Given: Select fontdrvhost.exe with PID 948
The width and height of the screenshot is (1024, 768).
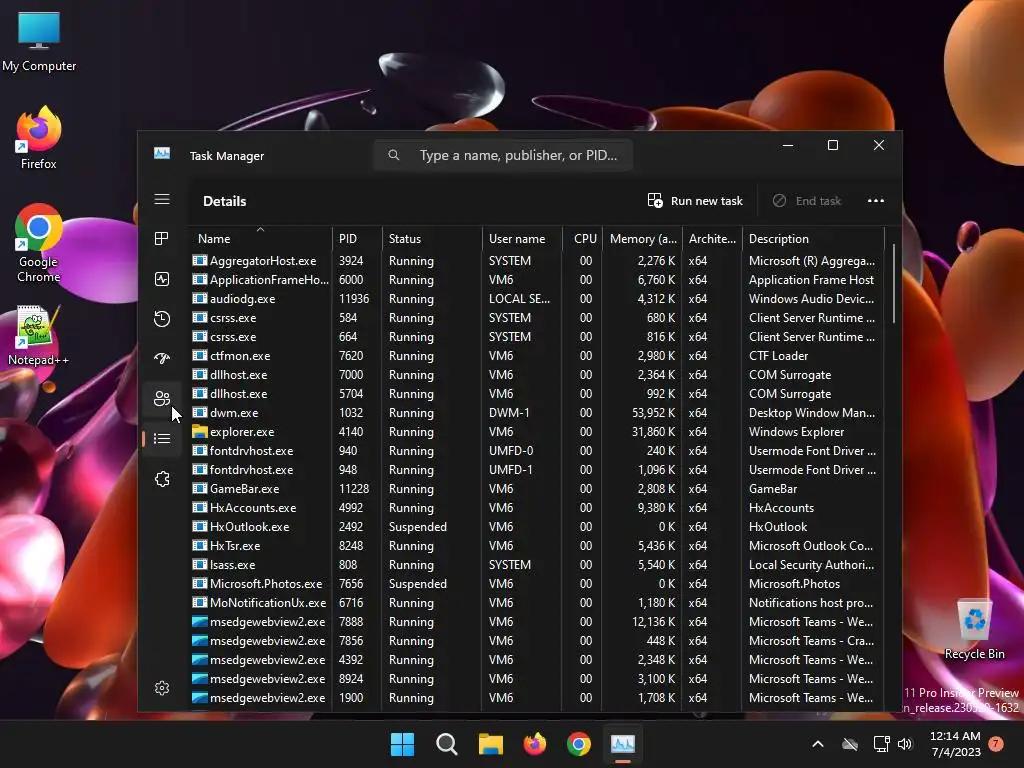Looking at the screenshot, I should click(537, 470).
